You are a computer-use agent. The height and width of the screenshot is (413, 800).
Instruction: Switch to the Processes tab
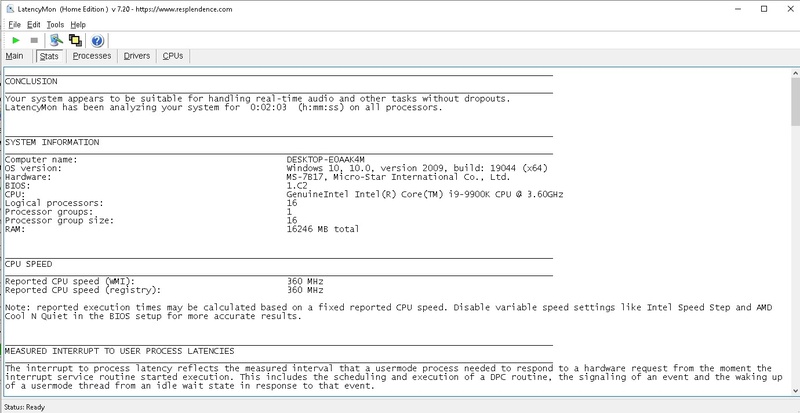point(92,56)
